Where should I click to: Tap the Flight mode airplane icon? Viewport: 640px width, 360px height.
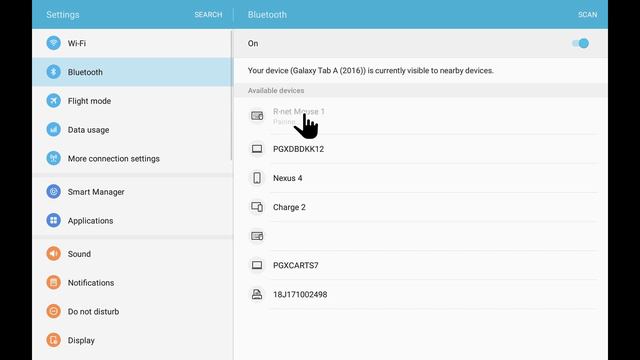53,100
